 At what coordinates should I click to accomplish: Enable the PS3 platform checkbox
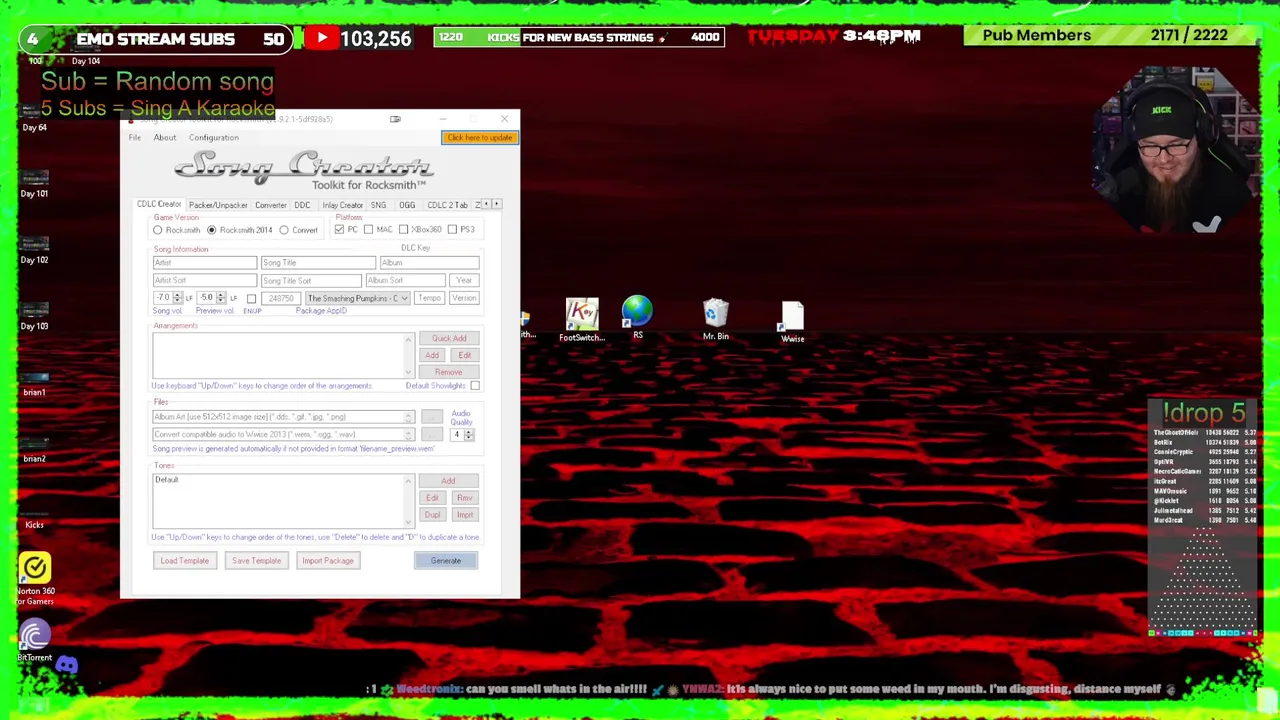[452, 229]
